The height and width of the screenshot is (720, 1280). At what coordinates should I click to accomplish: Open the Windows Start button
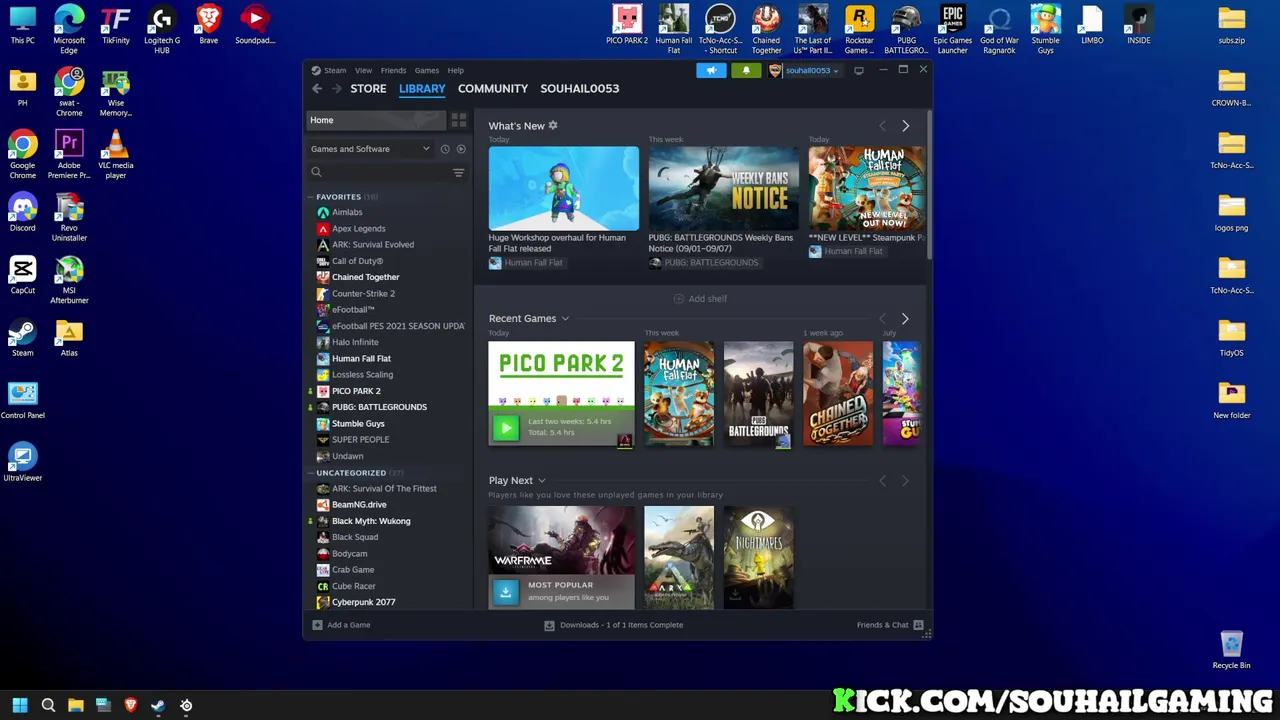(20, 705)
